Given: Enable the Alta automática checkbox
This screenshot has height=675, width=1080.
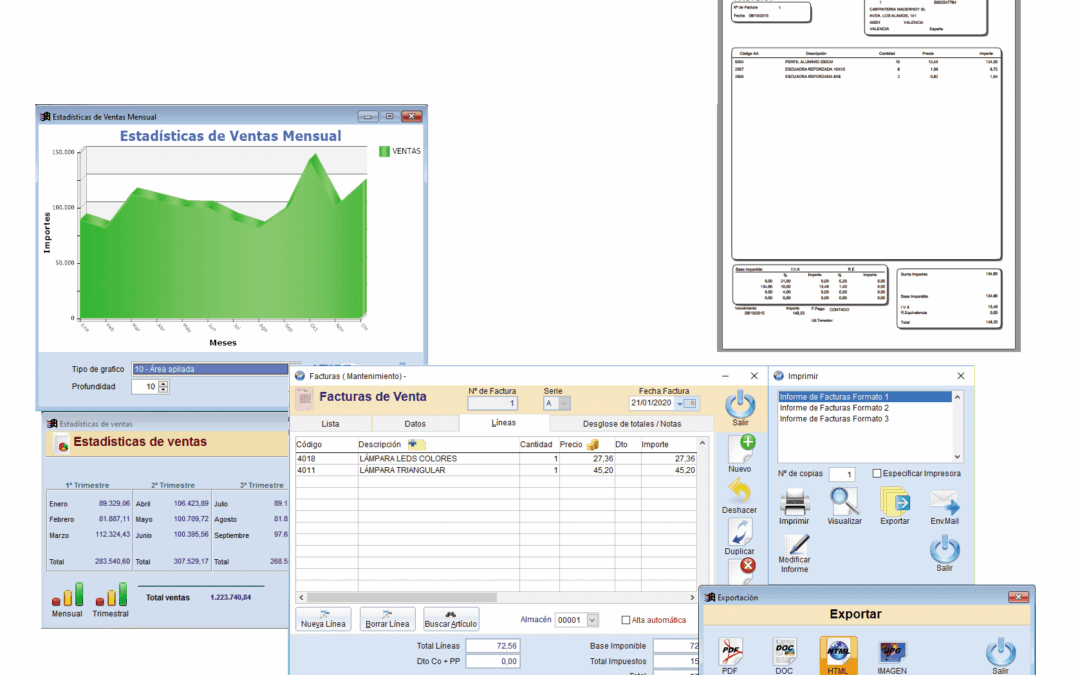Looking at the screenshot, I should click(625, 620).
